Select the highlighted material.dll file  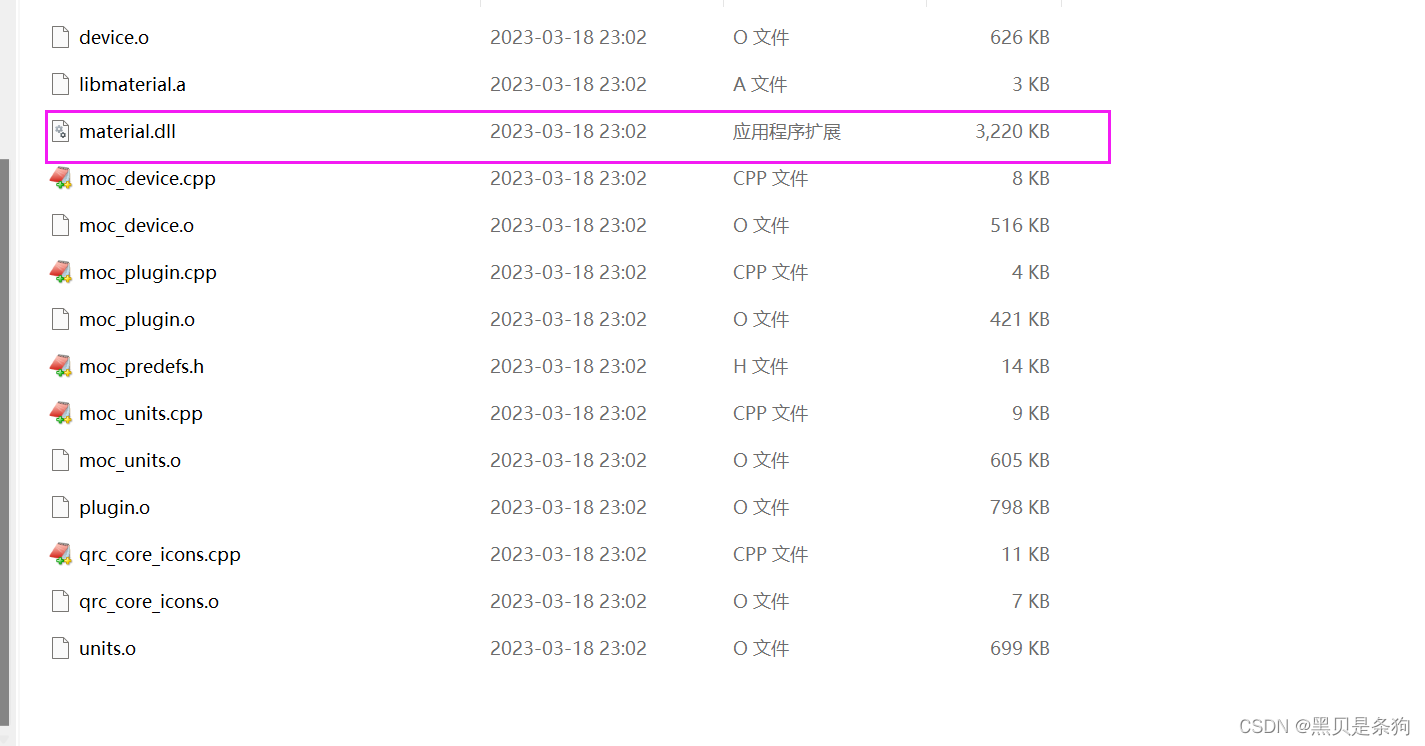pyautogui.click(x=128, y=131)
